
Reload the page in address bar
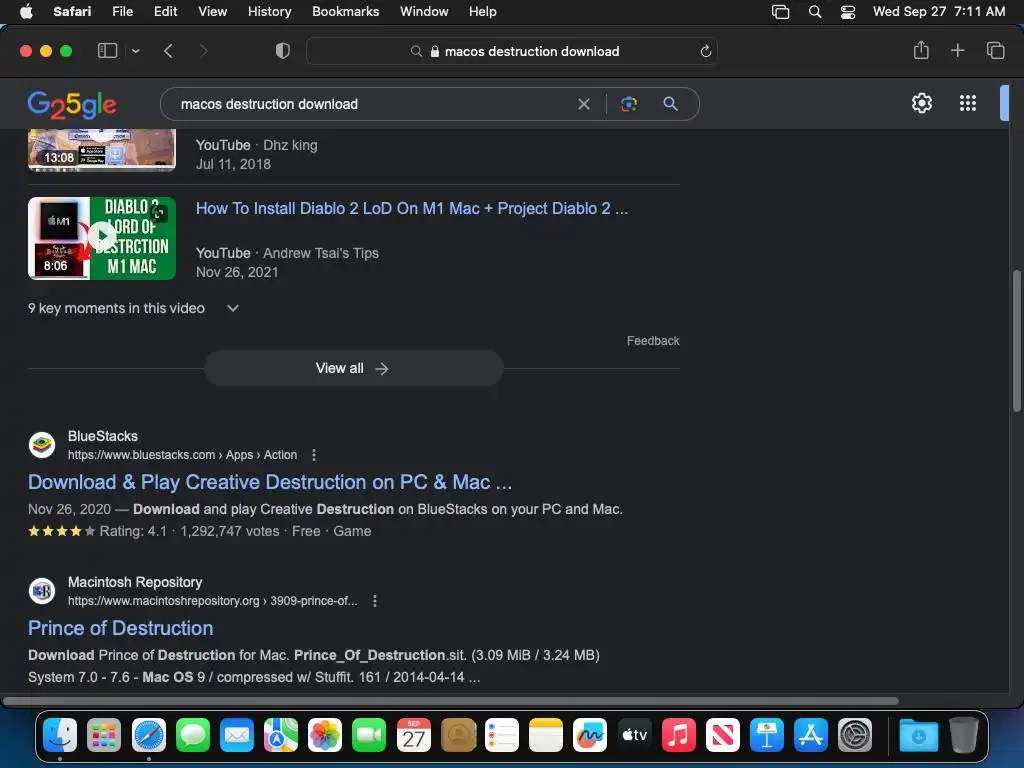[705, 51]
